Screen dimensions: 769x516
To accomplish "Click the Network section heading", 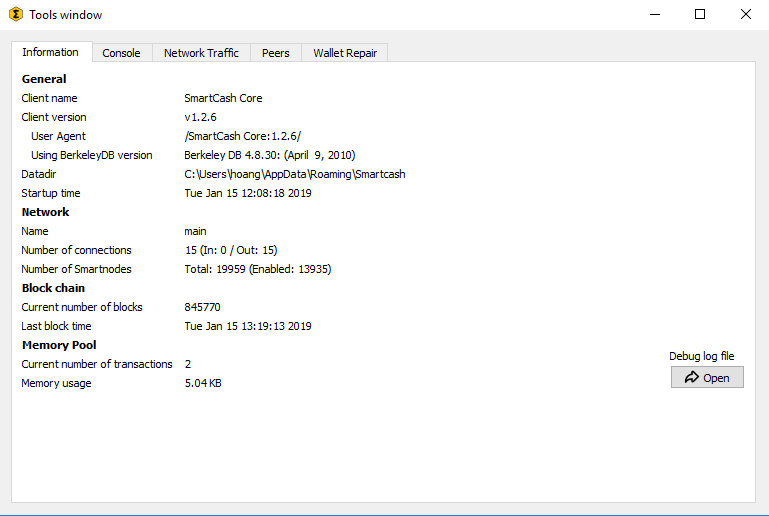I will pyautogui.click(x=45, y=212).
